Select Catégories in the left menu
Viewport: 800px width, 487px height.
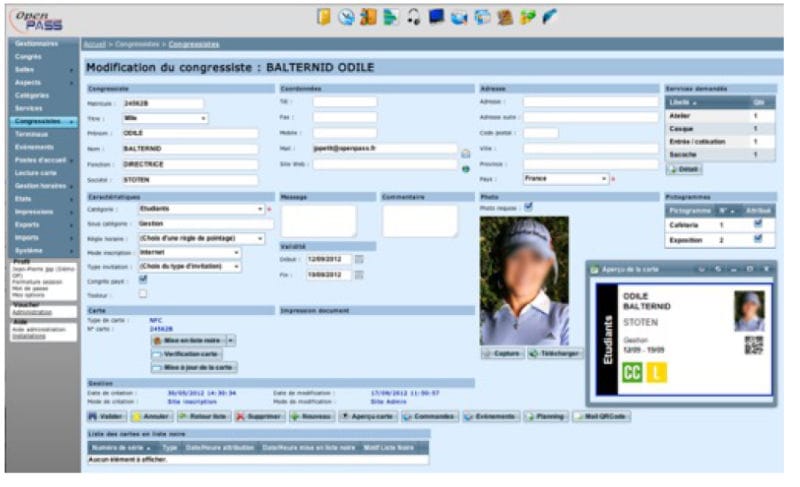click(x=32, y=95)
